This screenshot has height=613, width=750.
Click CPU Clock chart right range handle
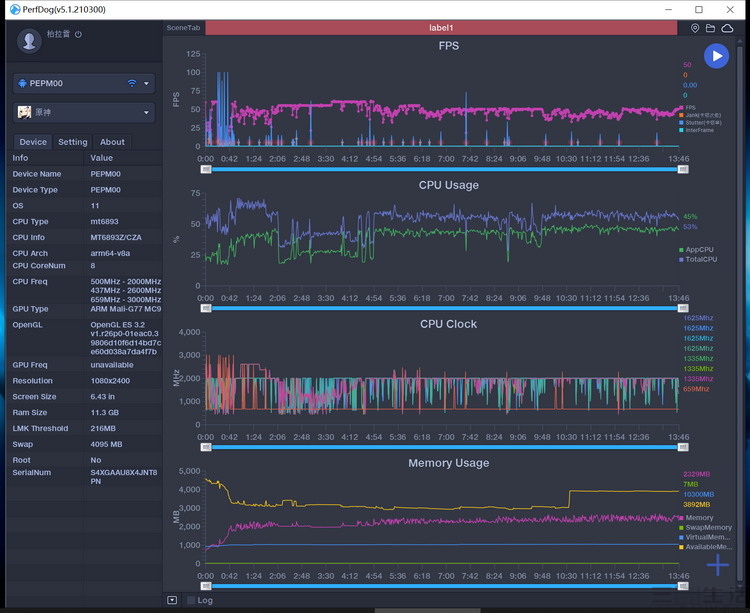point(683,447)
